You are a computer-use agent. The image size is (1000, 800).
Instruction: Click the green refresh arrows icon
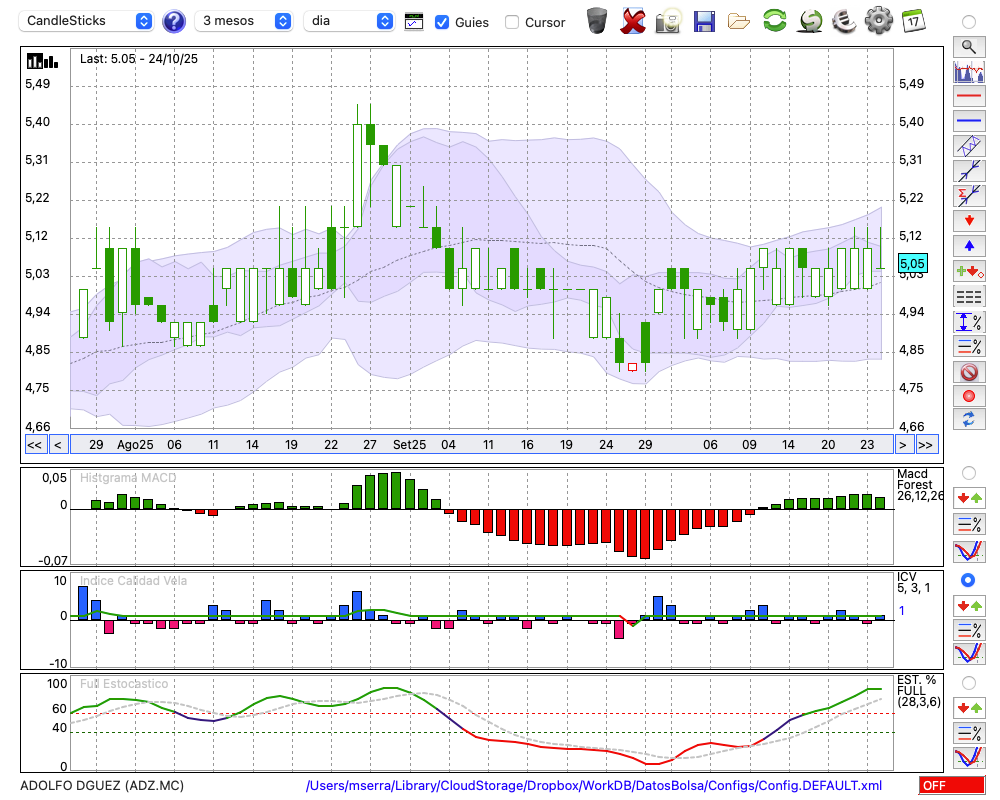point(774,20)
